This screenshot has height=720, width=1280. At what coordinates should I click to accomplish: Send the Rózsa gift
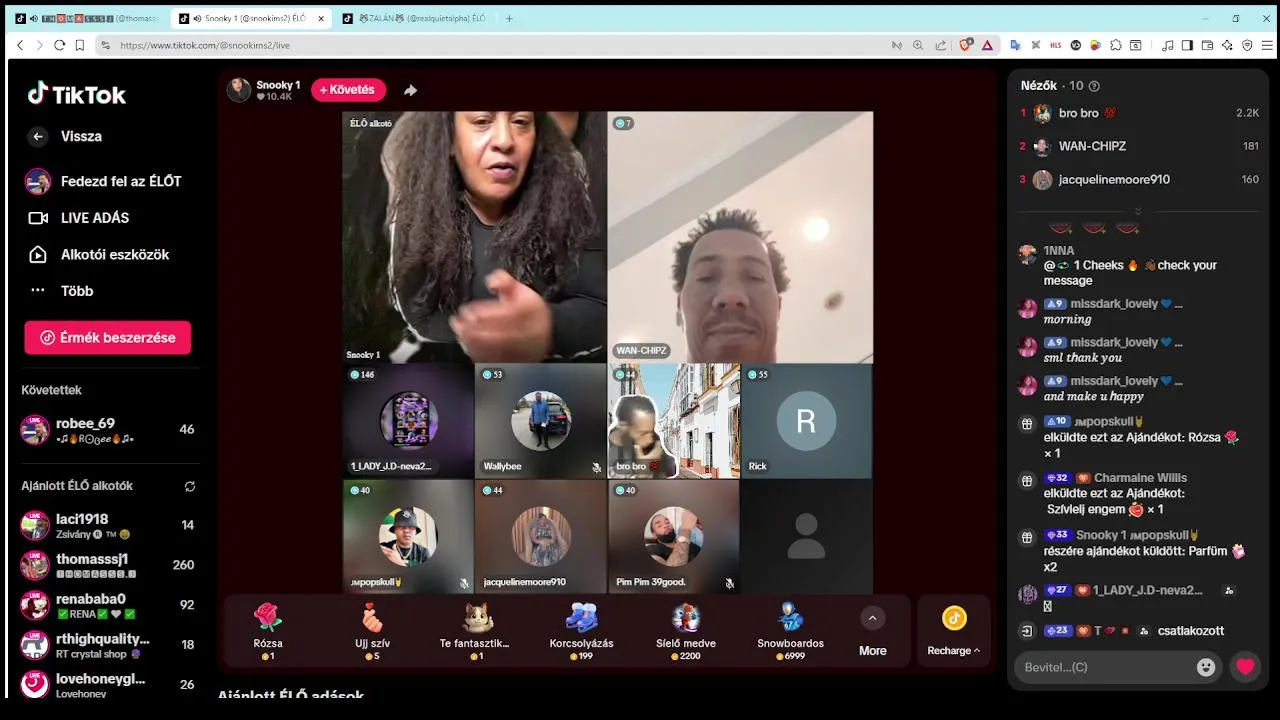coord(268,630)
